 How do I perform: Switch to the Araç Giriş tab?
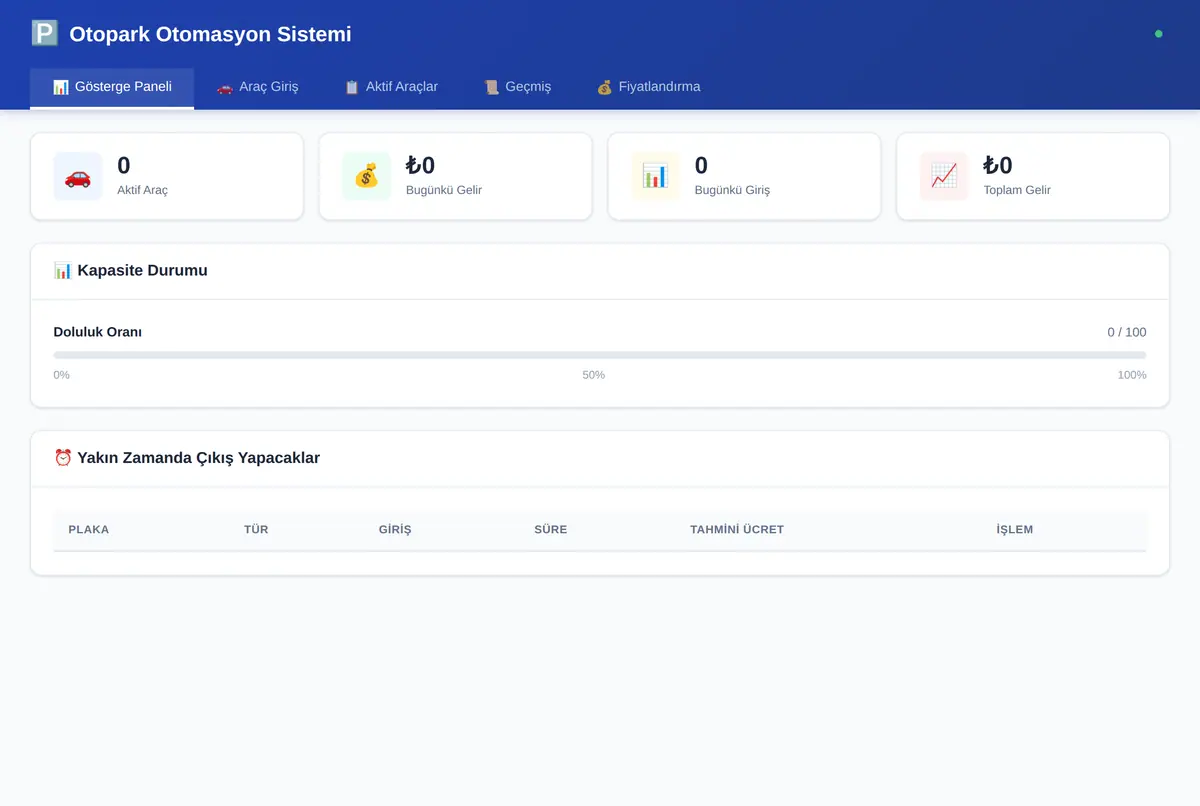coord(257,88)
